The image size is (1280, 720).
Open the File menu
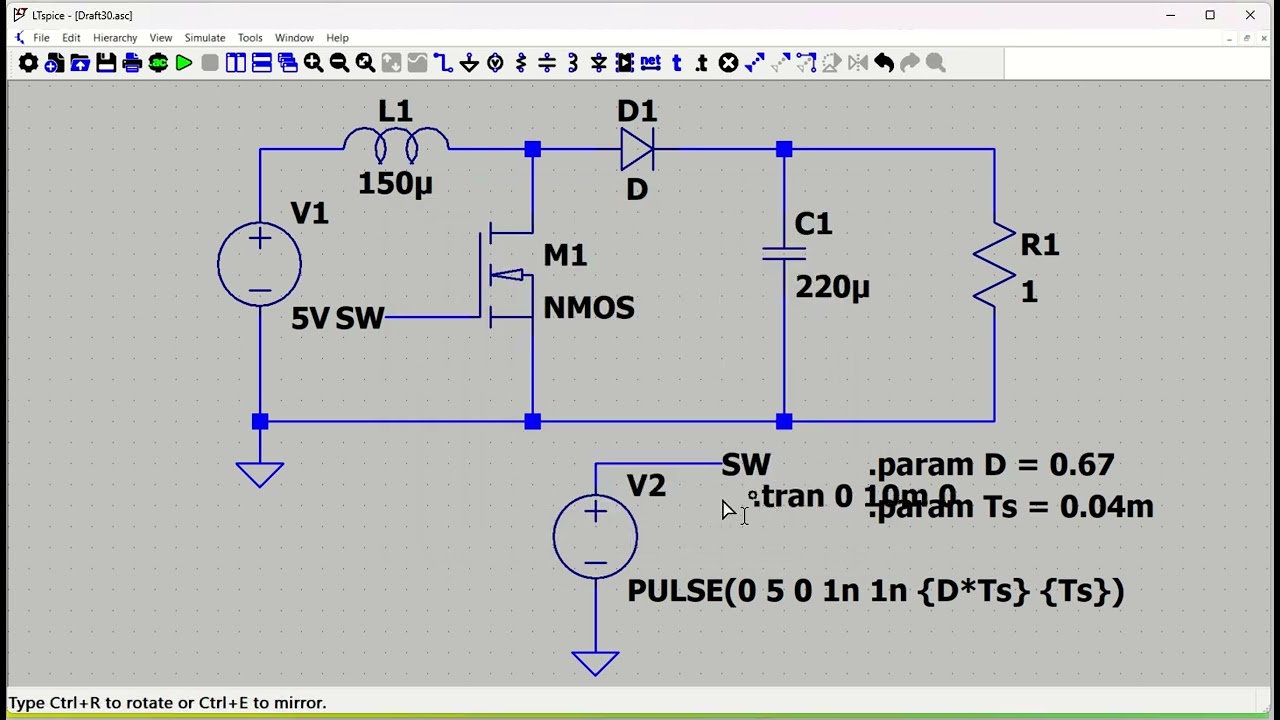41,38
